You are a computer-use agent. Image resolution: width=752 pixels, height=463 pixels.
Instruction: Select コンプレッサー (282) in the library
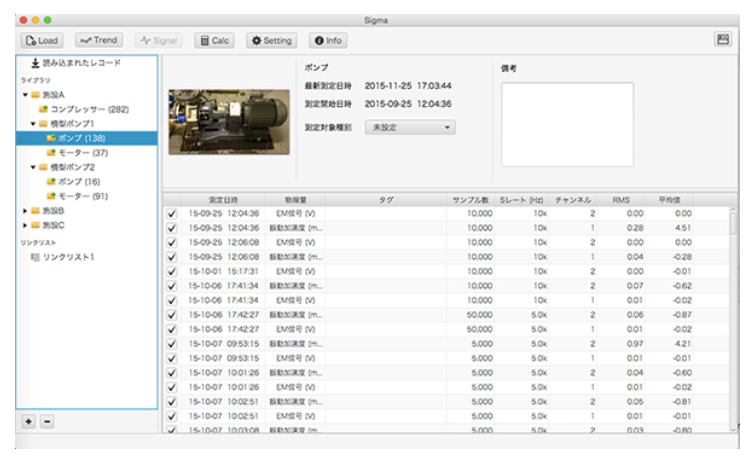(90, 109)
